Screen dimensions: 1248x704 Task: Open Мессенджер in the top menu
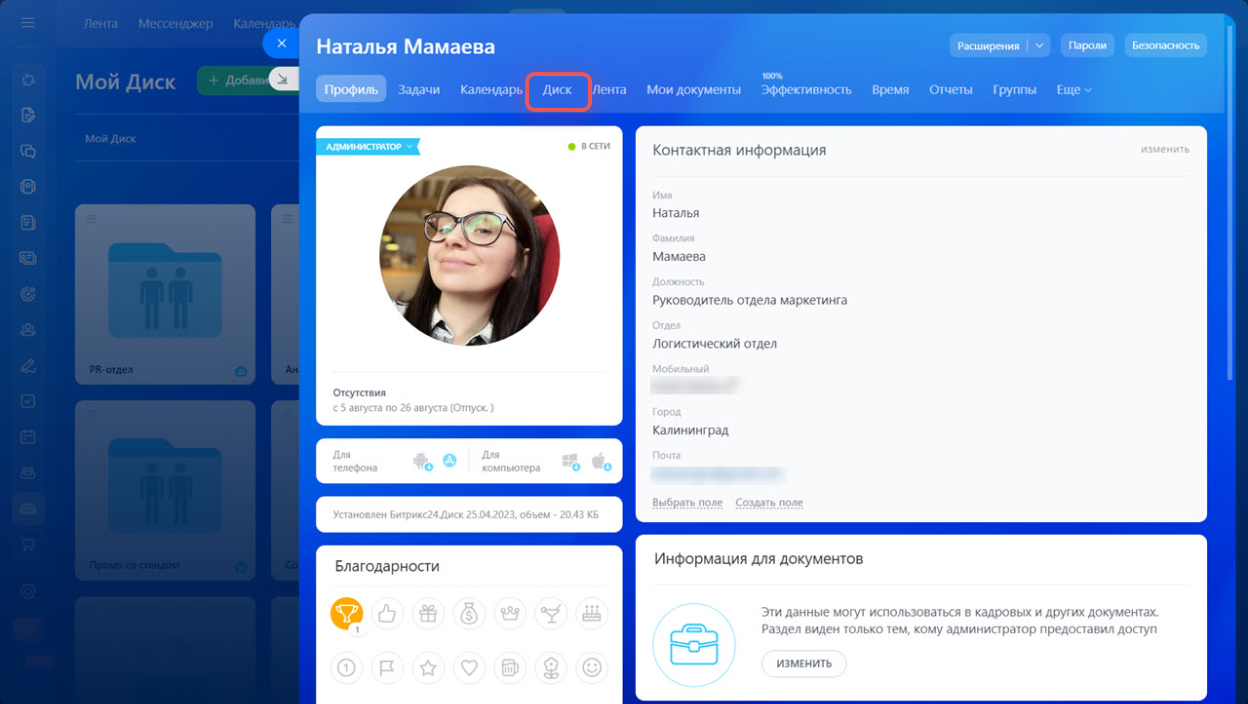click(x=175, y=23)
